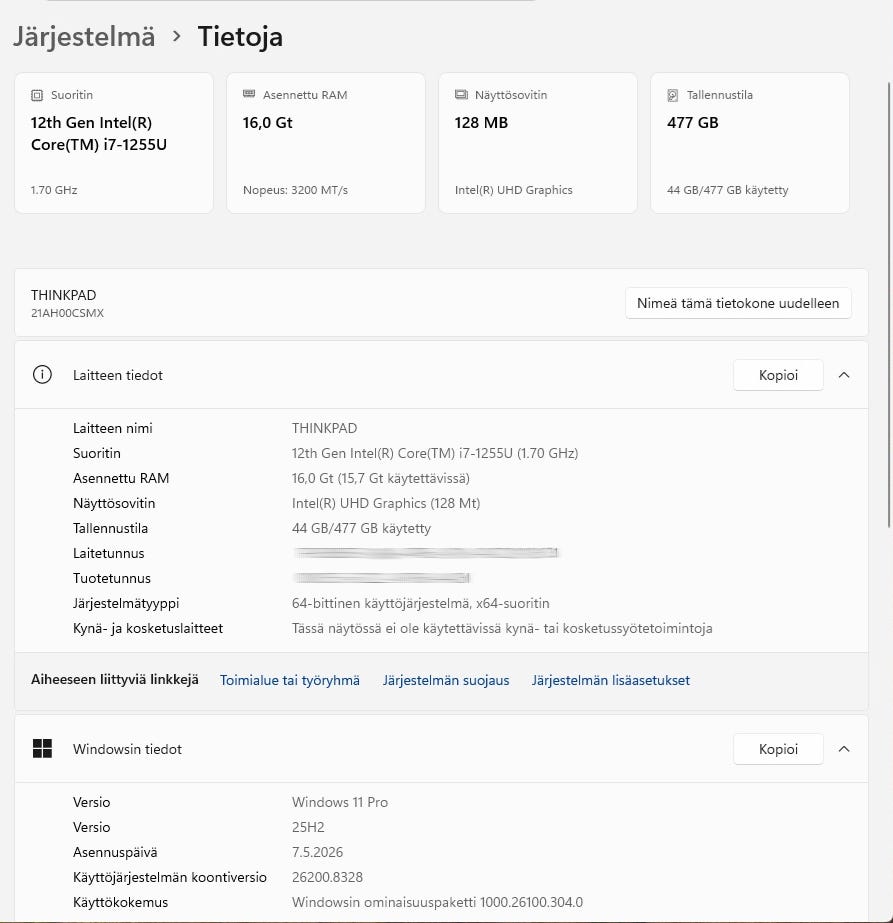Click the Käyttöjärjestelmän koontiversio label
The width and height of the screenshot is (893, 923).
(170, 877)
